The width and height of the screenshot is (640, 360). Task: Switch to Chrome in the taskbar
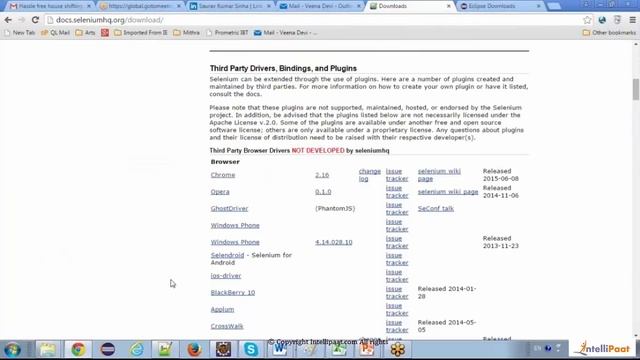(78, 349)
